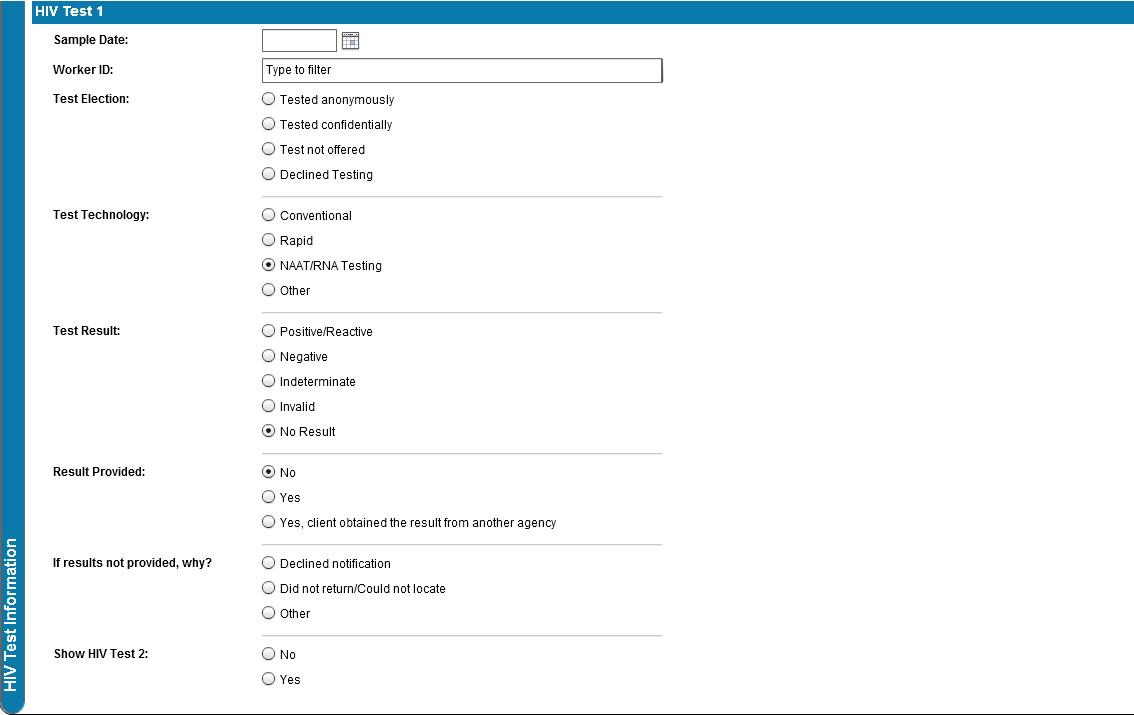Viewport: 1134px width, 715px height.
Task: Select Test not offered option
Action: 268,149
